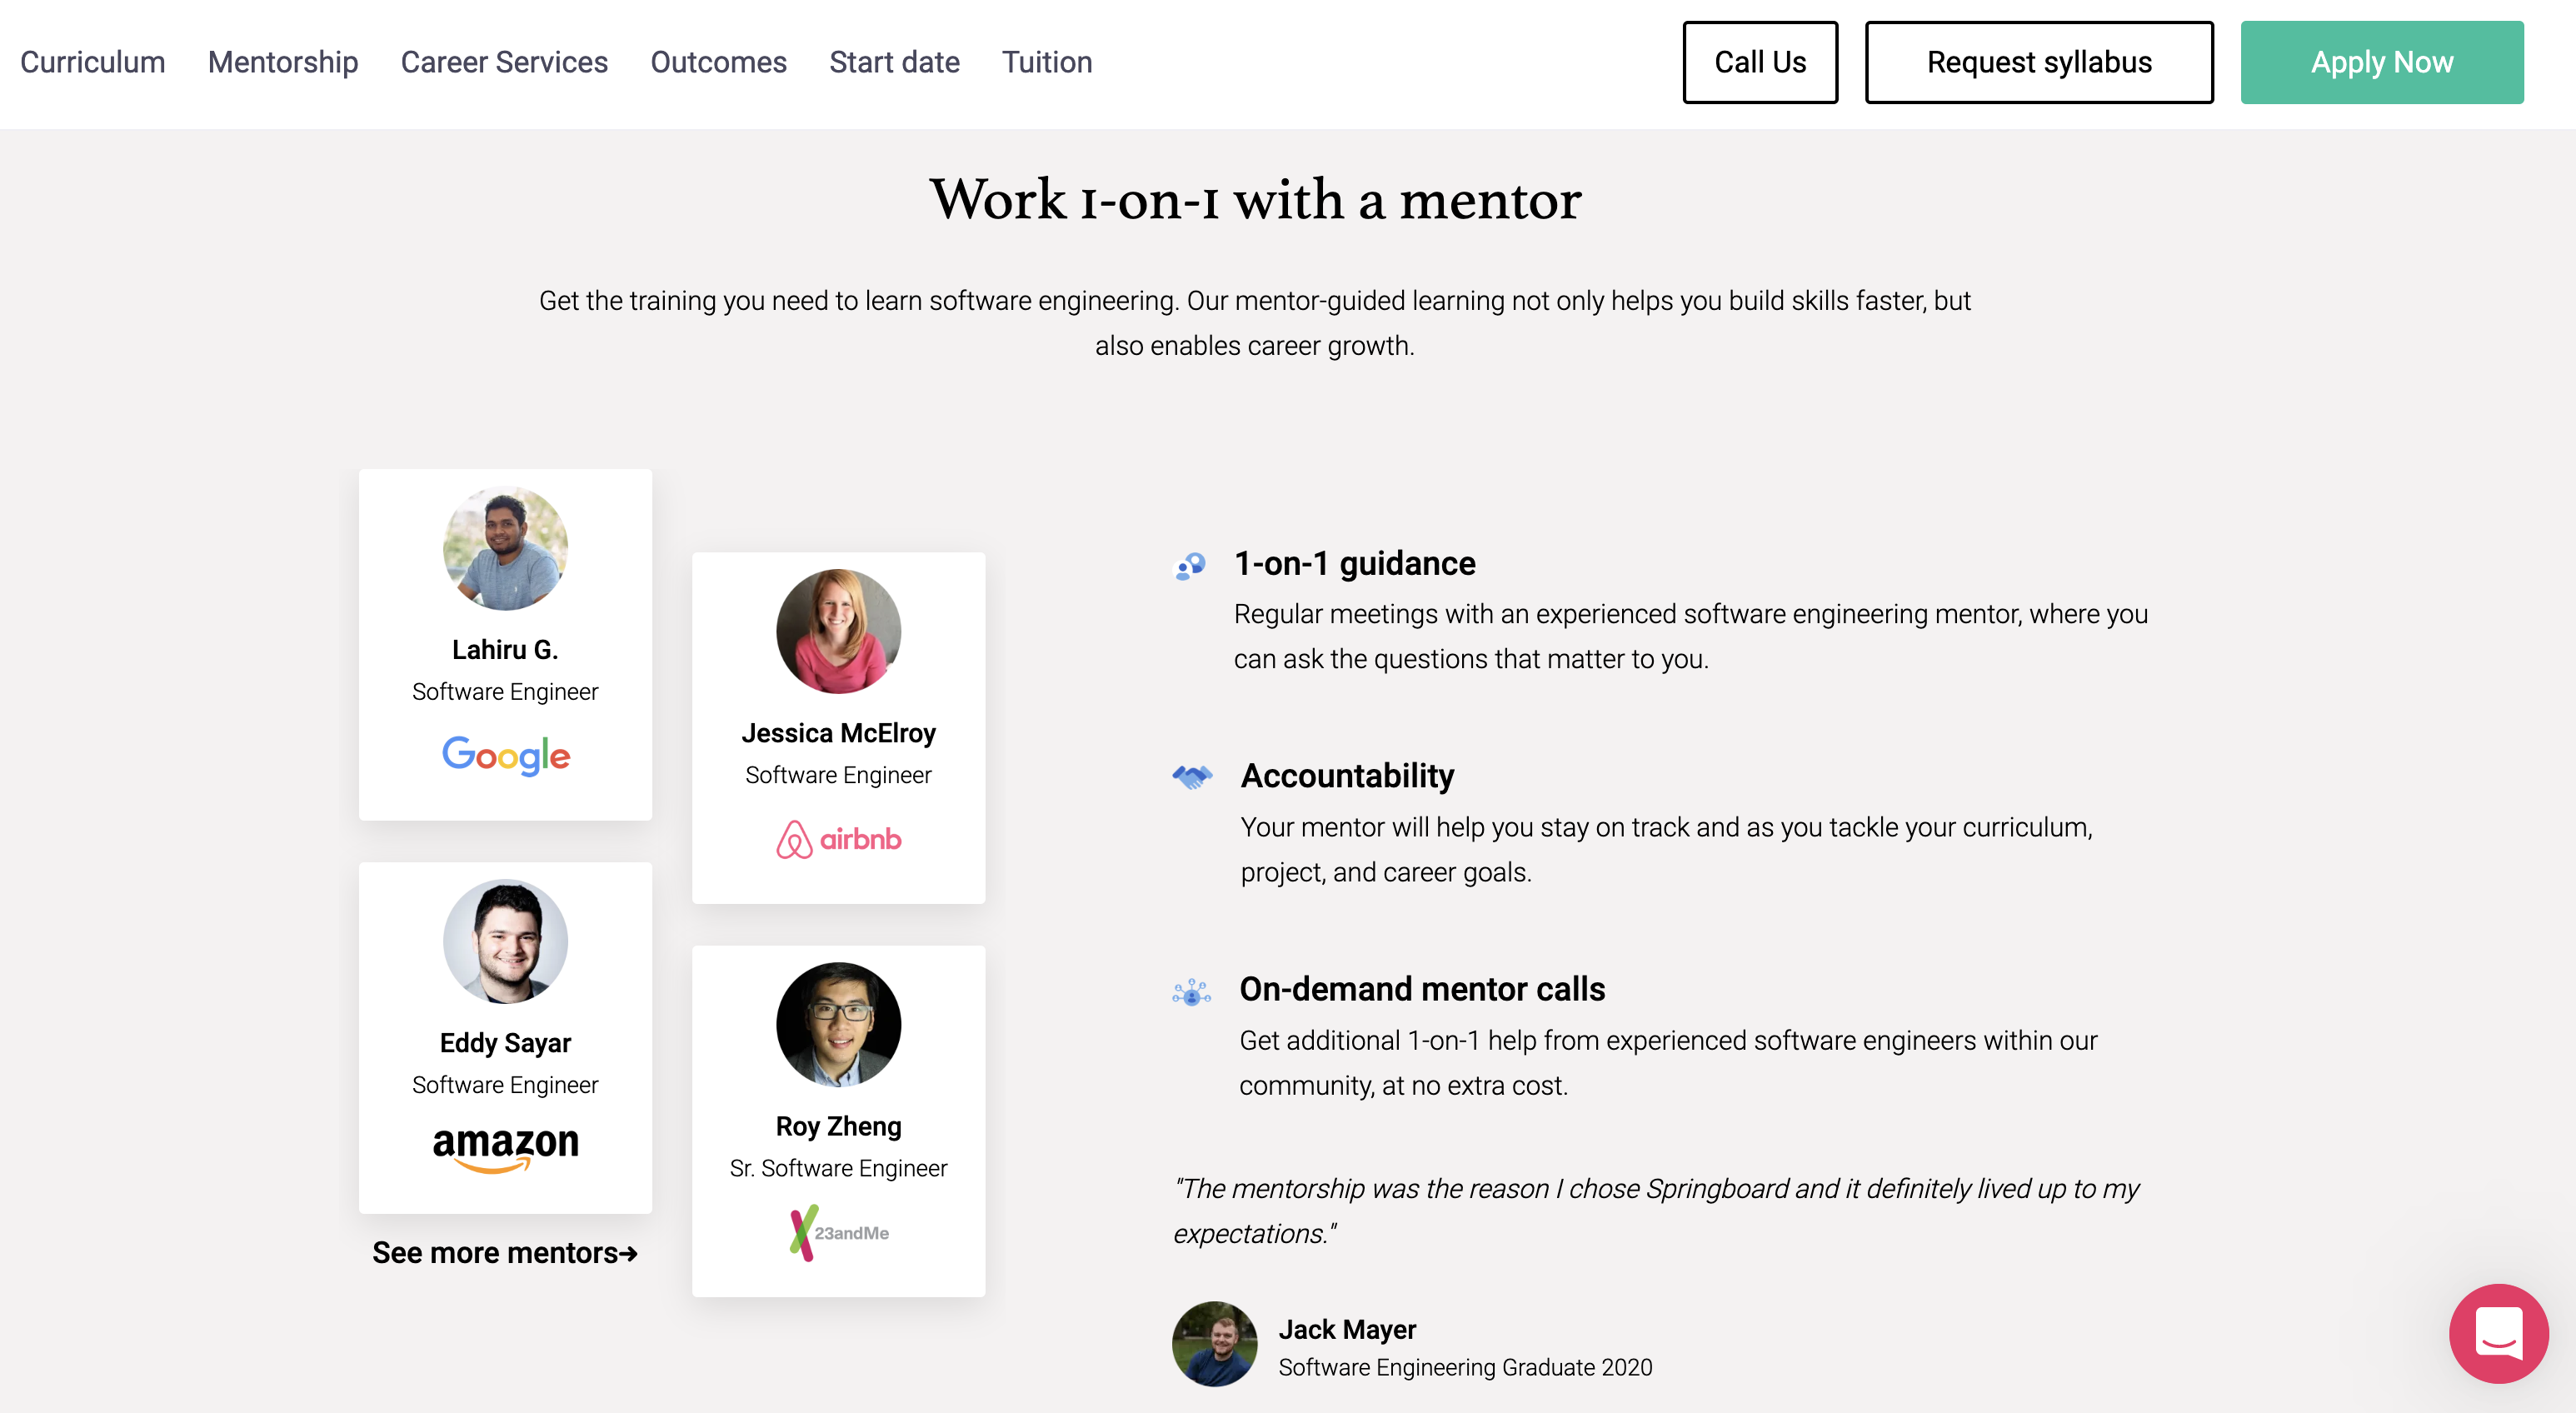The height and width of the screenshot is (1413, 2576).
Task: Click Jack Mayer's avatar photo
Action: (1214, 1343)
